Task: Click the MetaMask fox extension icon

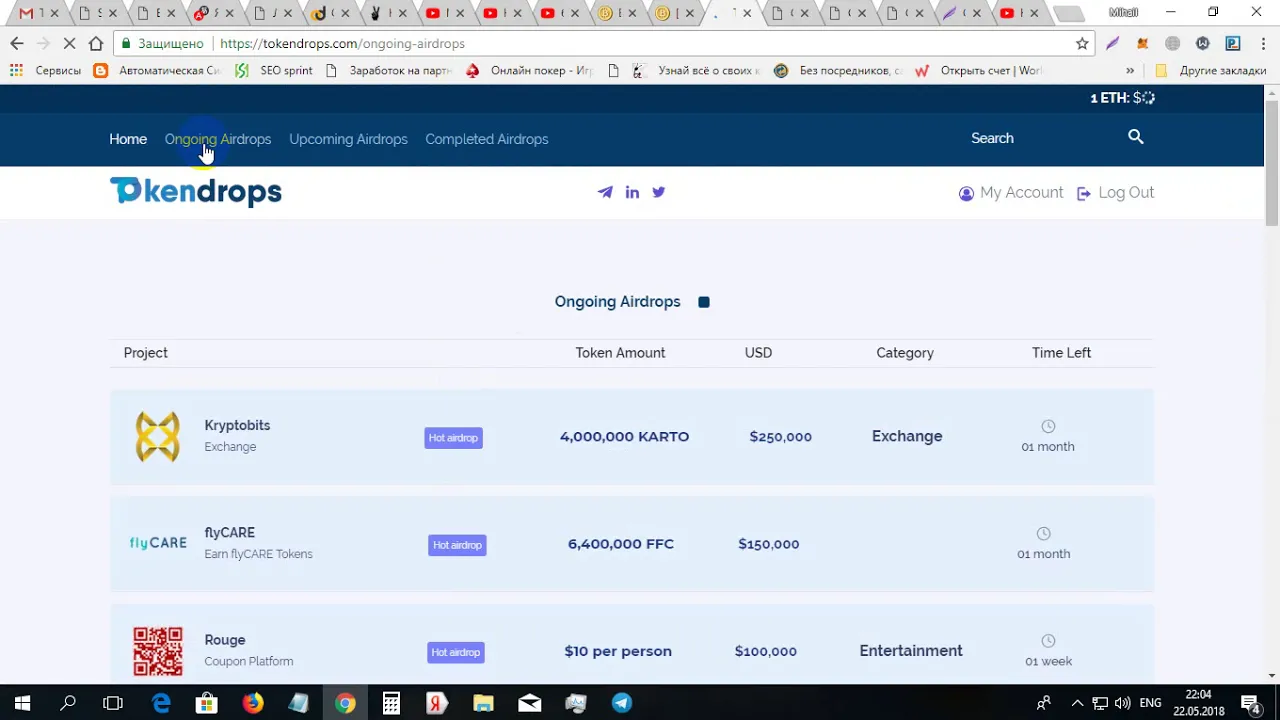Action: pos(1143,43)
